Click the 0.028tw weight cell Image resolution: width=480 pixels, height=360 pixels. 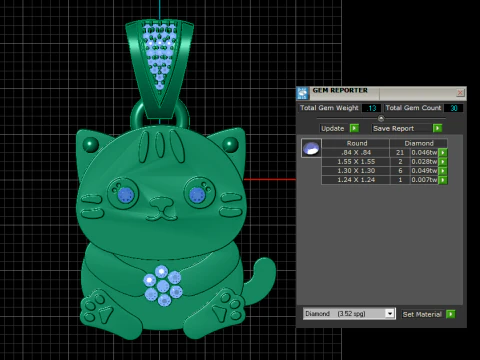tap(424, 162)
